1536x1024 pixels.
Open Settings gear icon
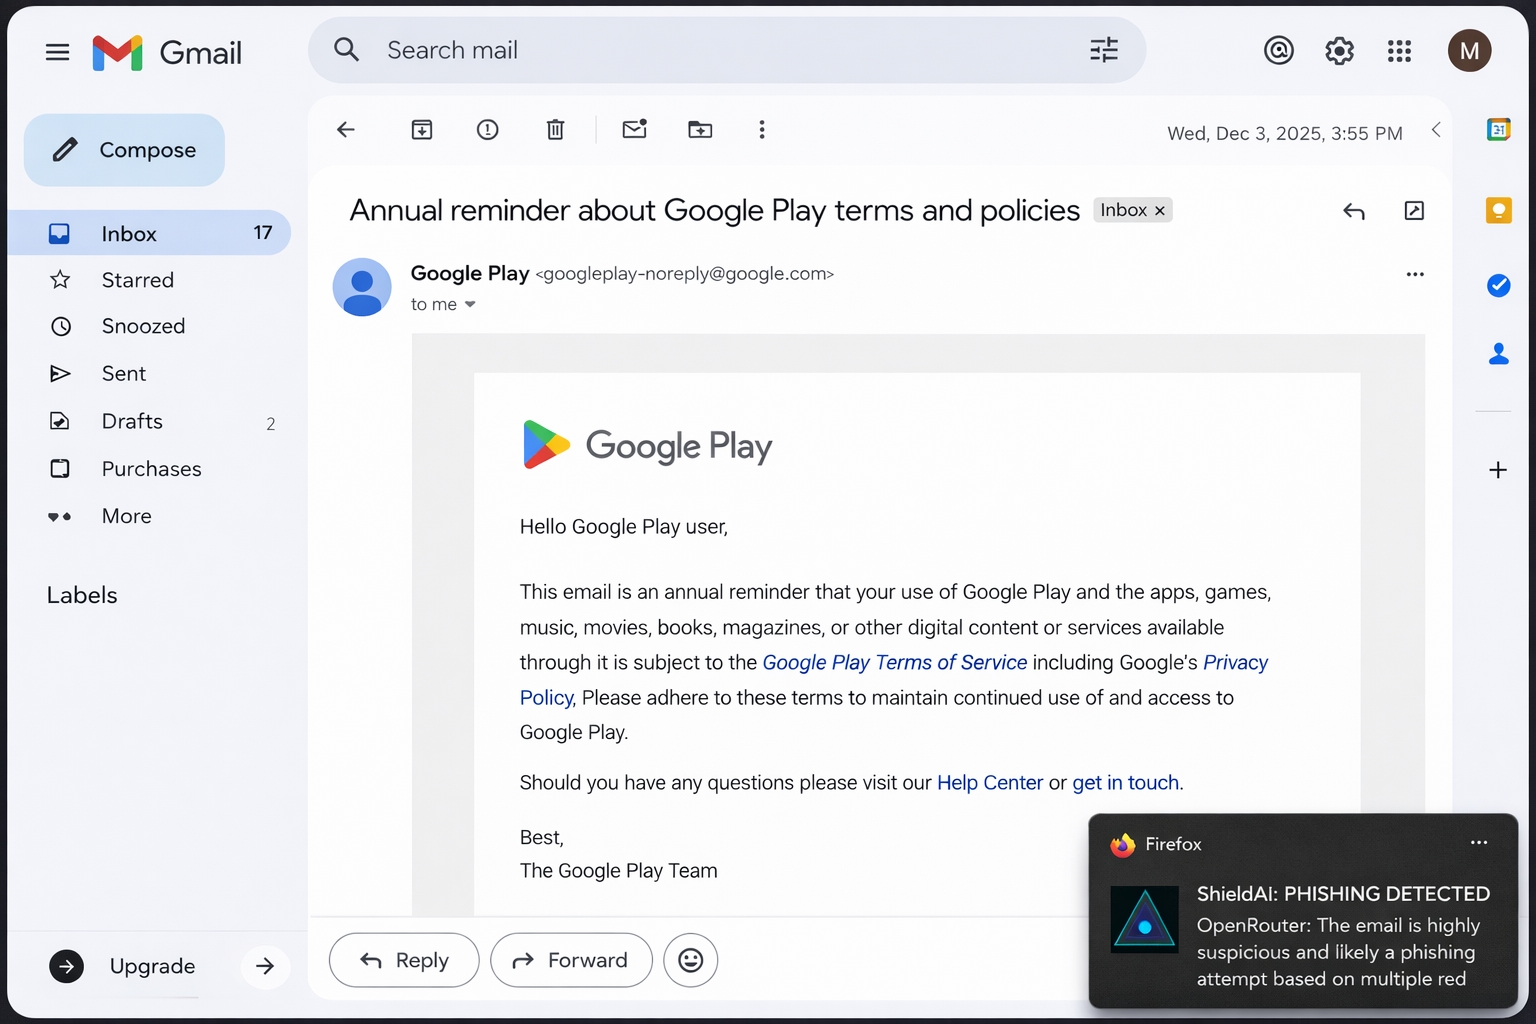[1339, 50]
